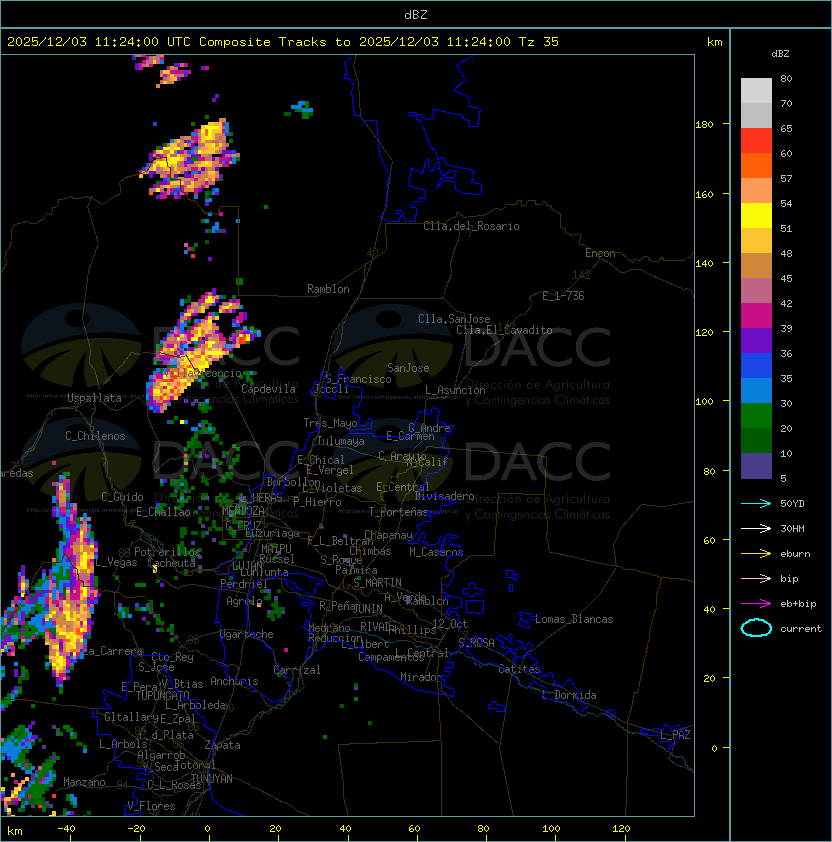Click the 'Clla.del_Rosario' place label
This screenshot has width=832, height=842.
(471, 226)
